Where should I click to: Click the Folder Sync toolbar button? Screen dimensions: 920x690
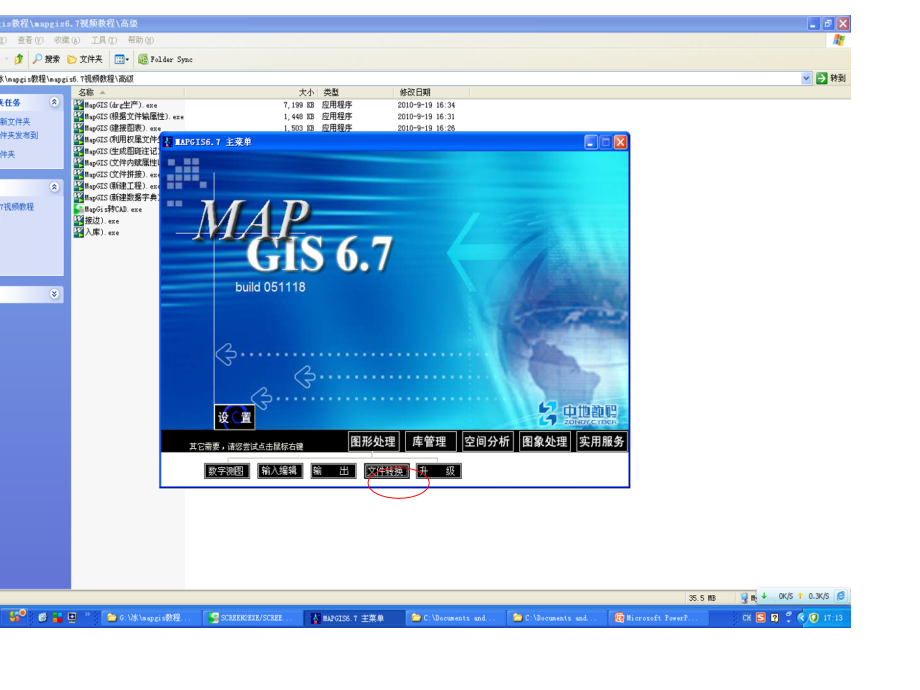click(165, 59)
